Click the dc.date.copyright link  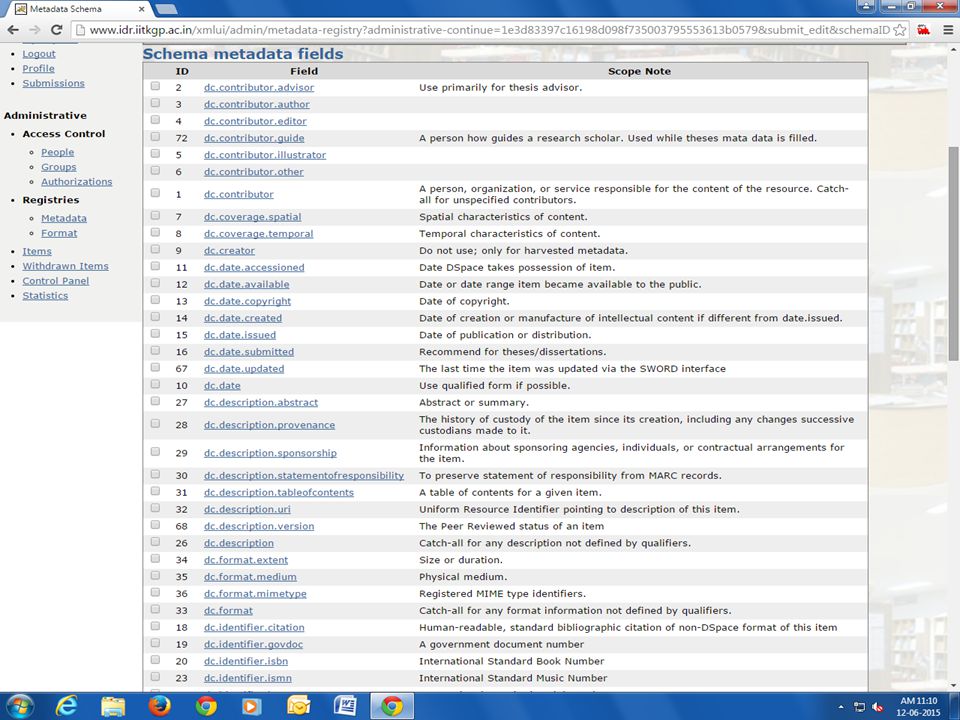click(247, 301)
